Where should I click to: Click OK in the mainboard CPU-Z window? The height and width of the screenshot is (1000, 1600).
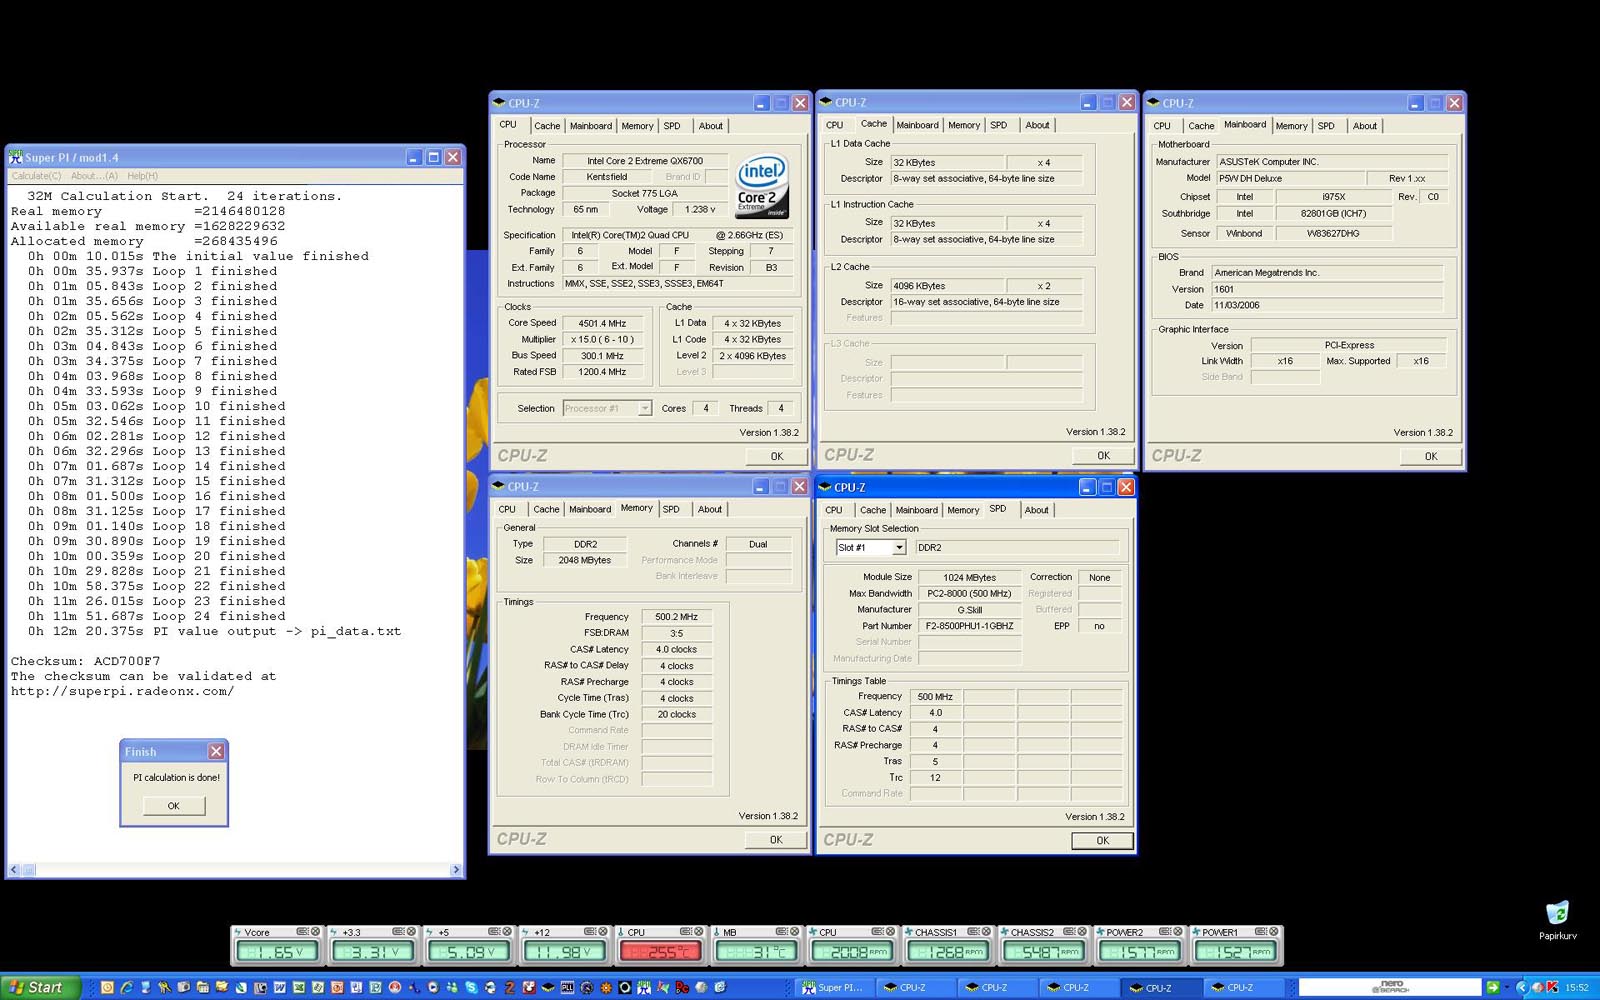(x=1431, y=456)
